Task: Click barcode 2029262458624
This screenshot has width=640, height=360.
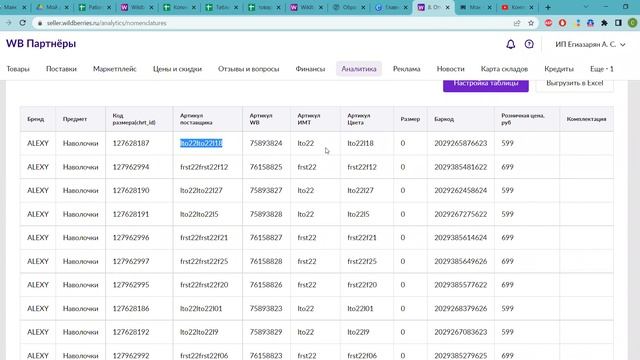Action: [460, 191]
